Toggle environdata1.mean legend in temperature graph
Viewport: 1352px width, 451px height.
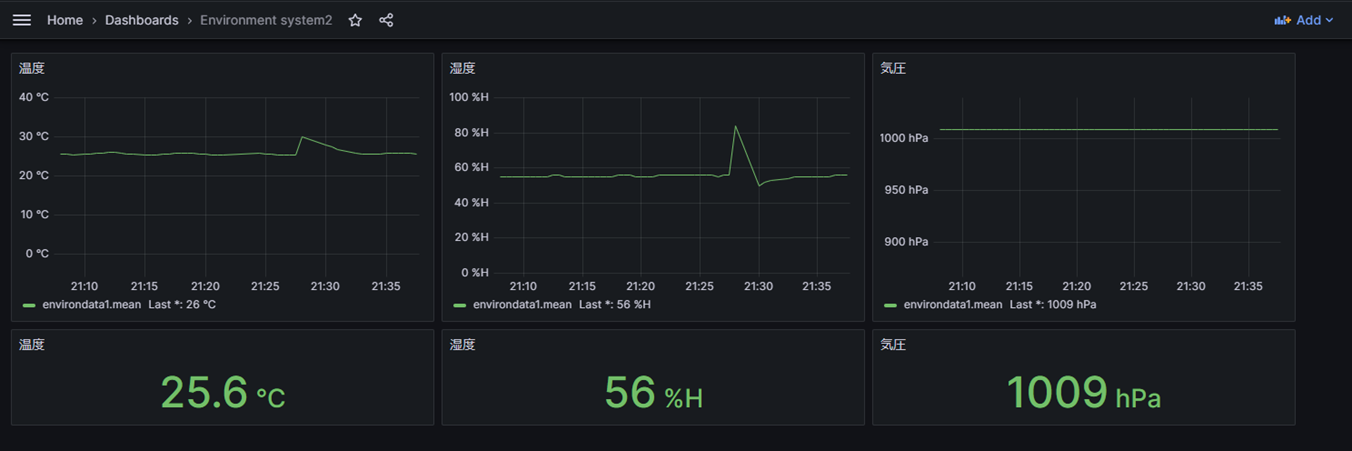[91, 304]
